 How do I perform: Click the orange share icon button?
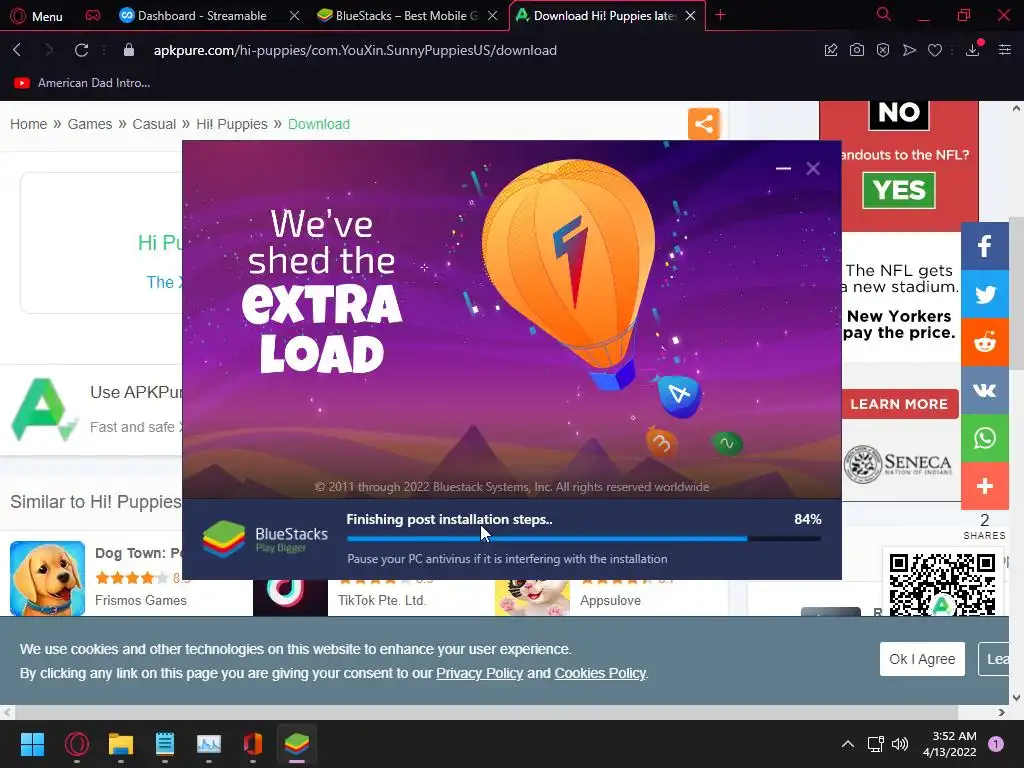pyautogui.click(x=704, y=123)
